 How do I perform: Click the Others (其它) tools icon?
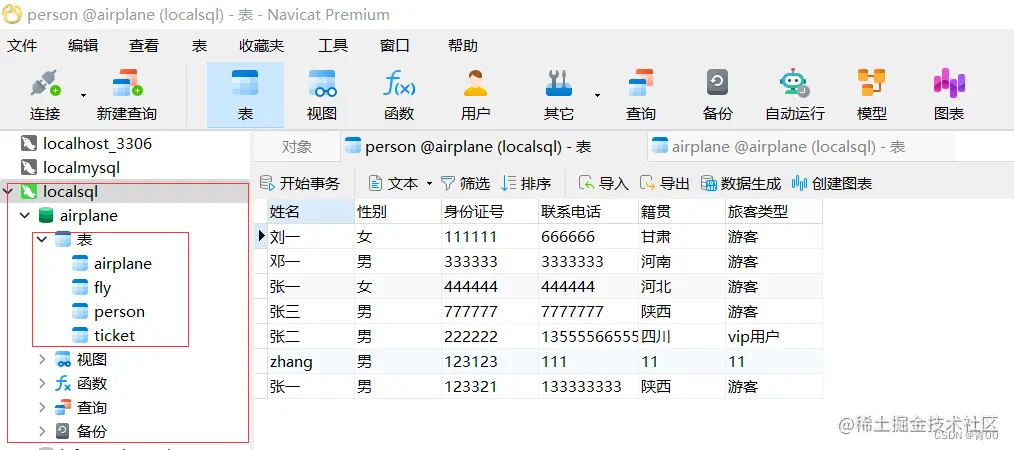[559, 83]
